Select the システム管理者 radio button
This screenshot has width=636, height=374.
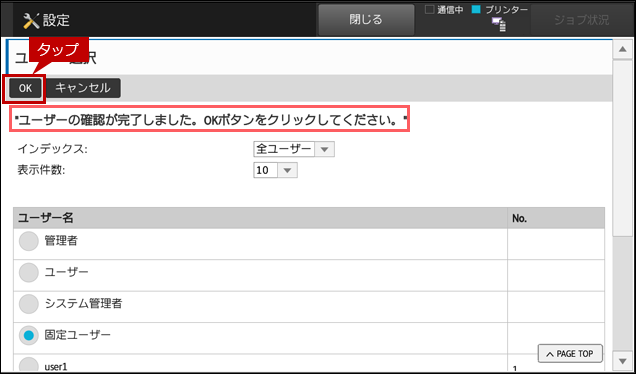coord(28,304)
